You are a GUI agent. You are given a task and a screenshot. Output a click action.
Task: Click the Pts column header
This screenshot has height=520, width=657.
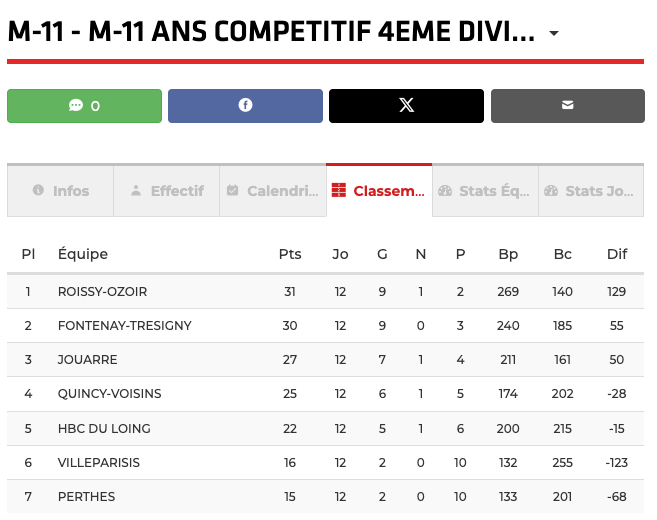click(x=290, y=254)
